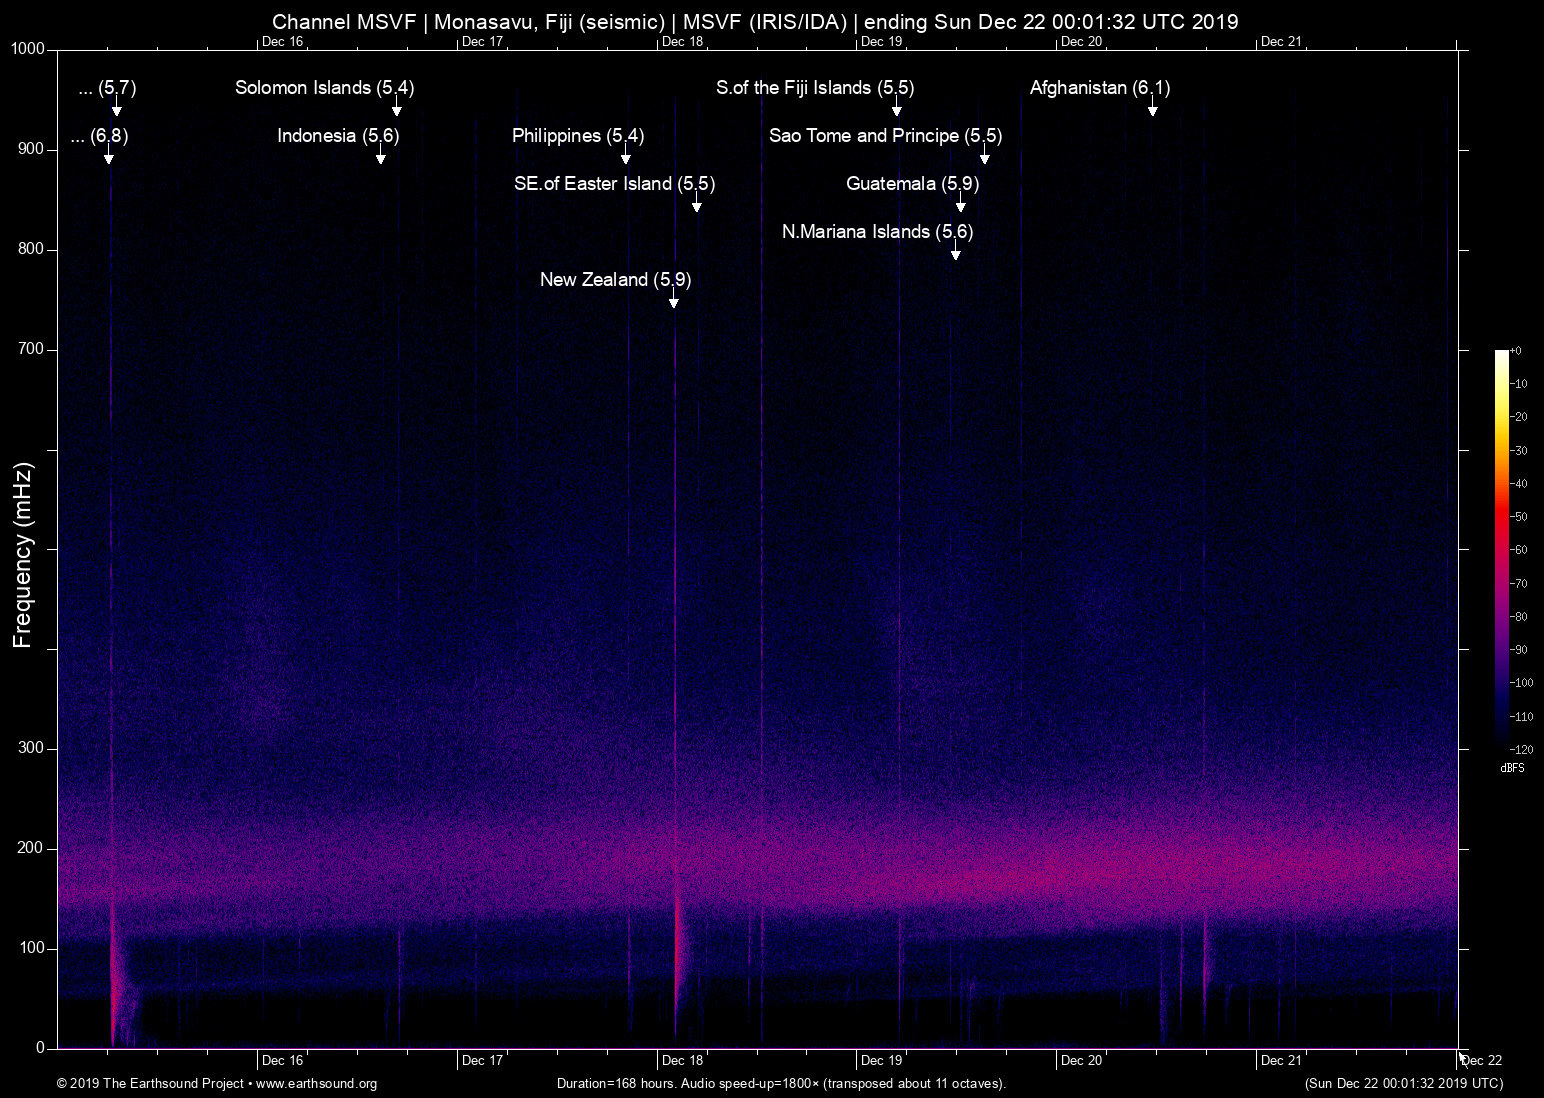The width and height of the screenshot is (1544, 1098).
Task: Click the 100 frequency axis label
Action: point(32,948)
